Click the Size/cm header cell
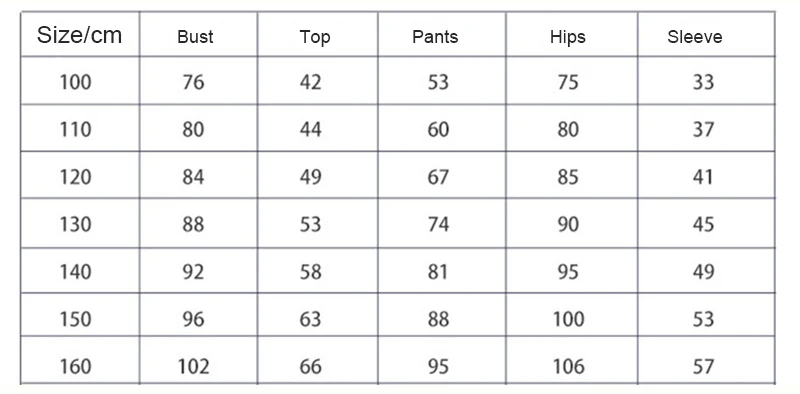The image size is (800, 394). click(79, 35)
